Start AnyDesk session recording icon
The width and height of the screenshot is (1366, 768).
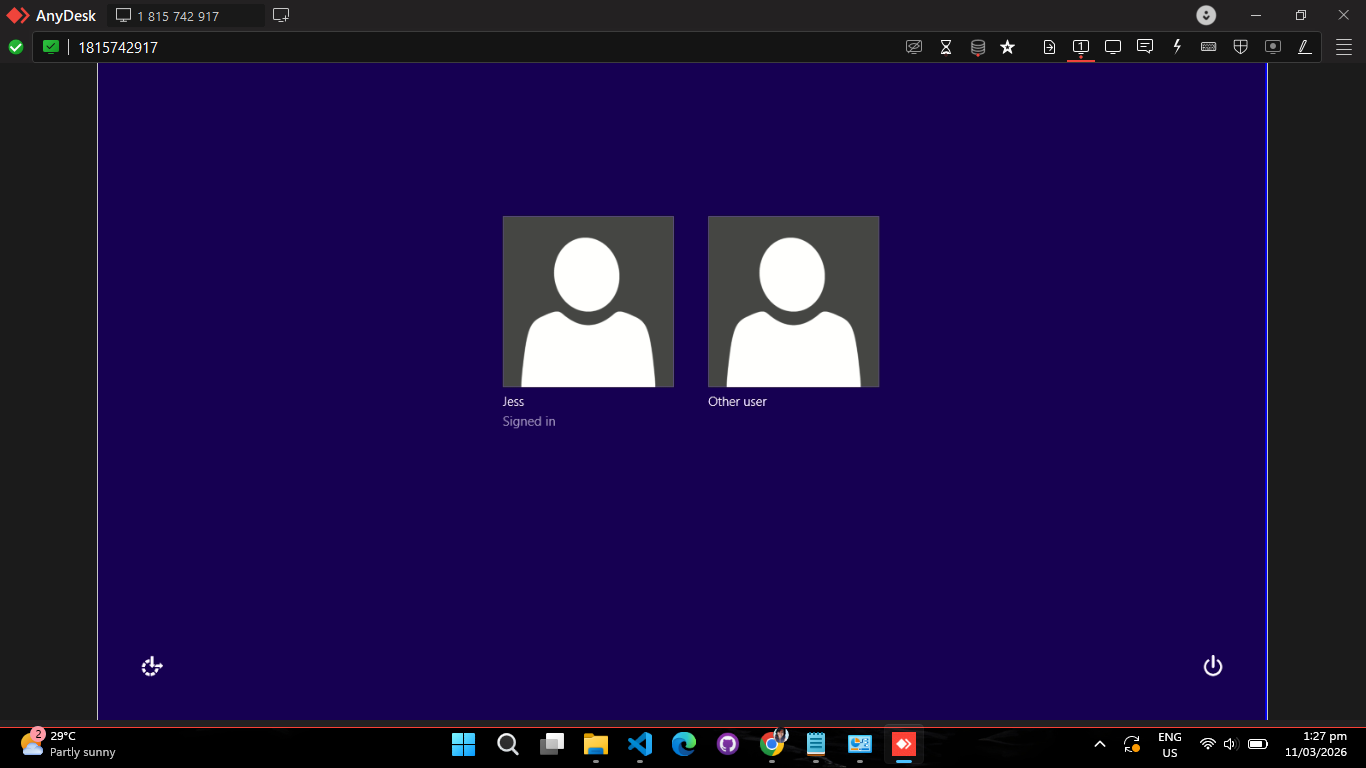[x=1272, y=47]
